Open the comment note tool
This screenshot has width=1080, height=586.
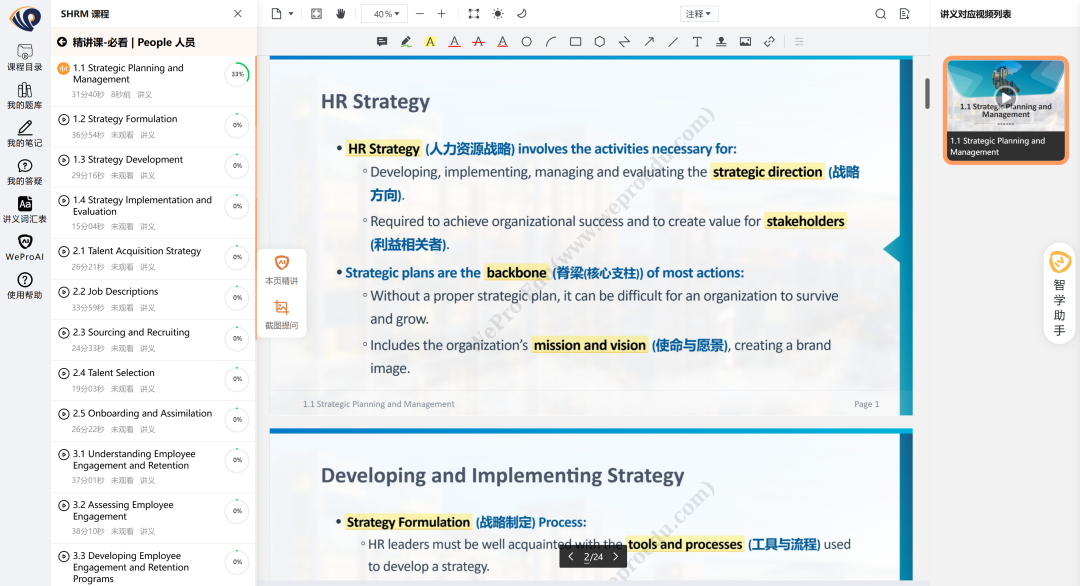(x=382, y=42)
